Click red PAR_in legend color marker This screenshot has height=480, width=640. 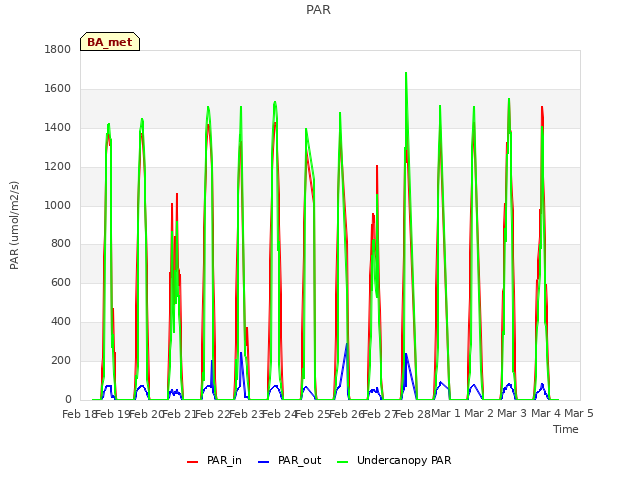click(192, 462)
